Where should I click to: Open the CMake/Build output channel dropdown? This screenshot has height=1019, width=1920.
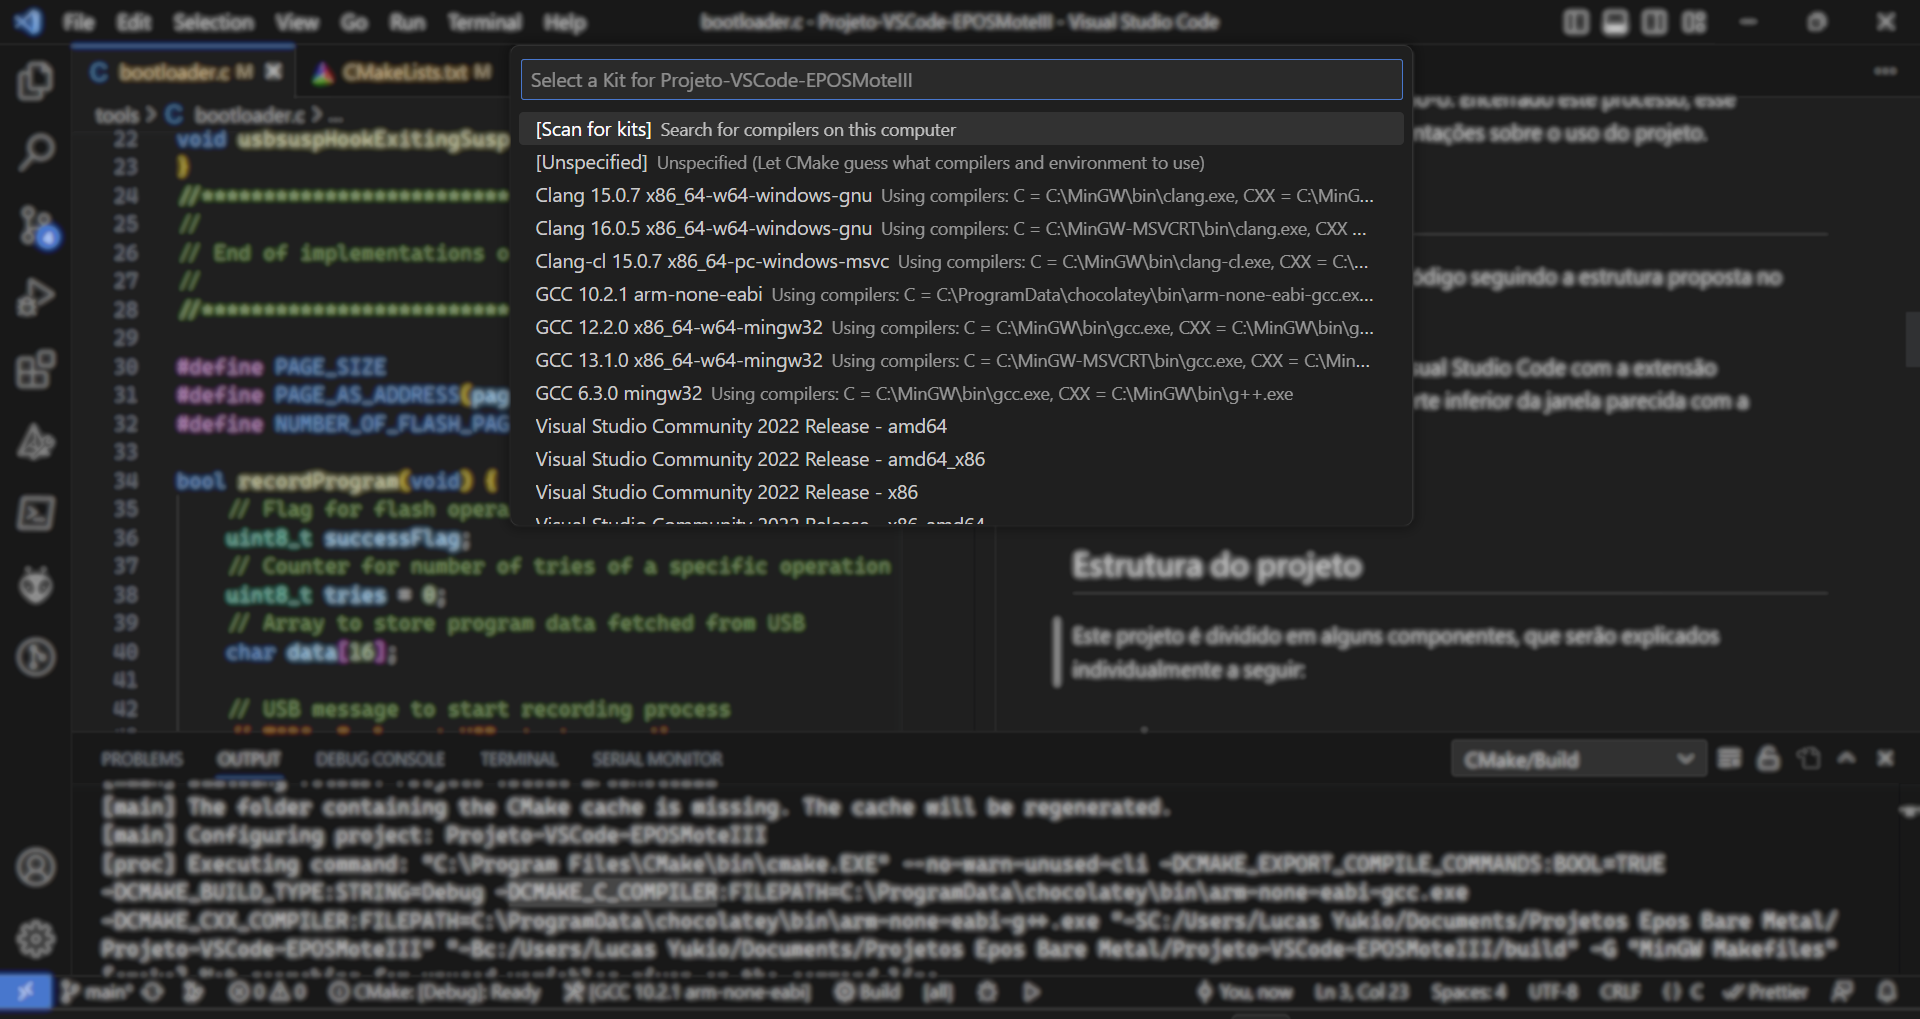point(1578,760)
